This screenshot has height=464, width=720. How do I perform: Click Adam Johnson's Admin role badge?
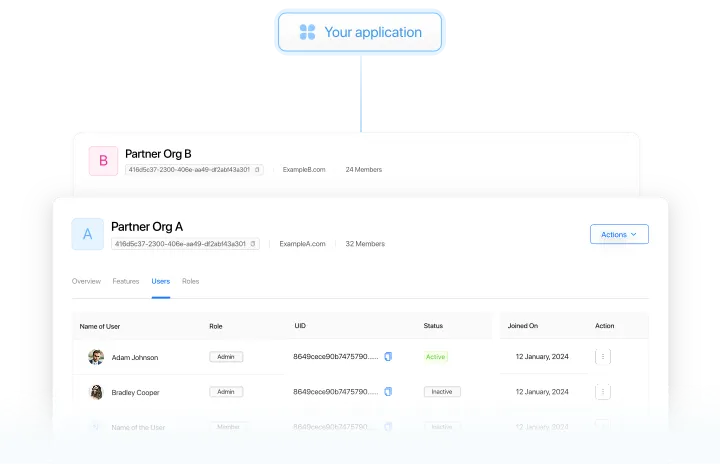pyautogui.click(x=226, y=357)
